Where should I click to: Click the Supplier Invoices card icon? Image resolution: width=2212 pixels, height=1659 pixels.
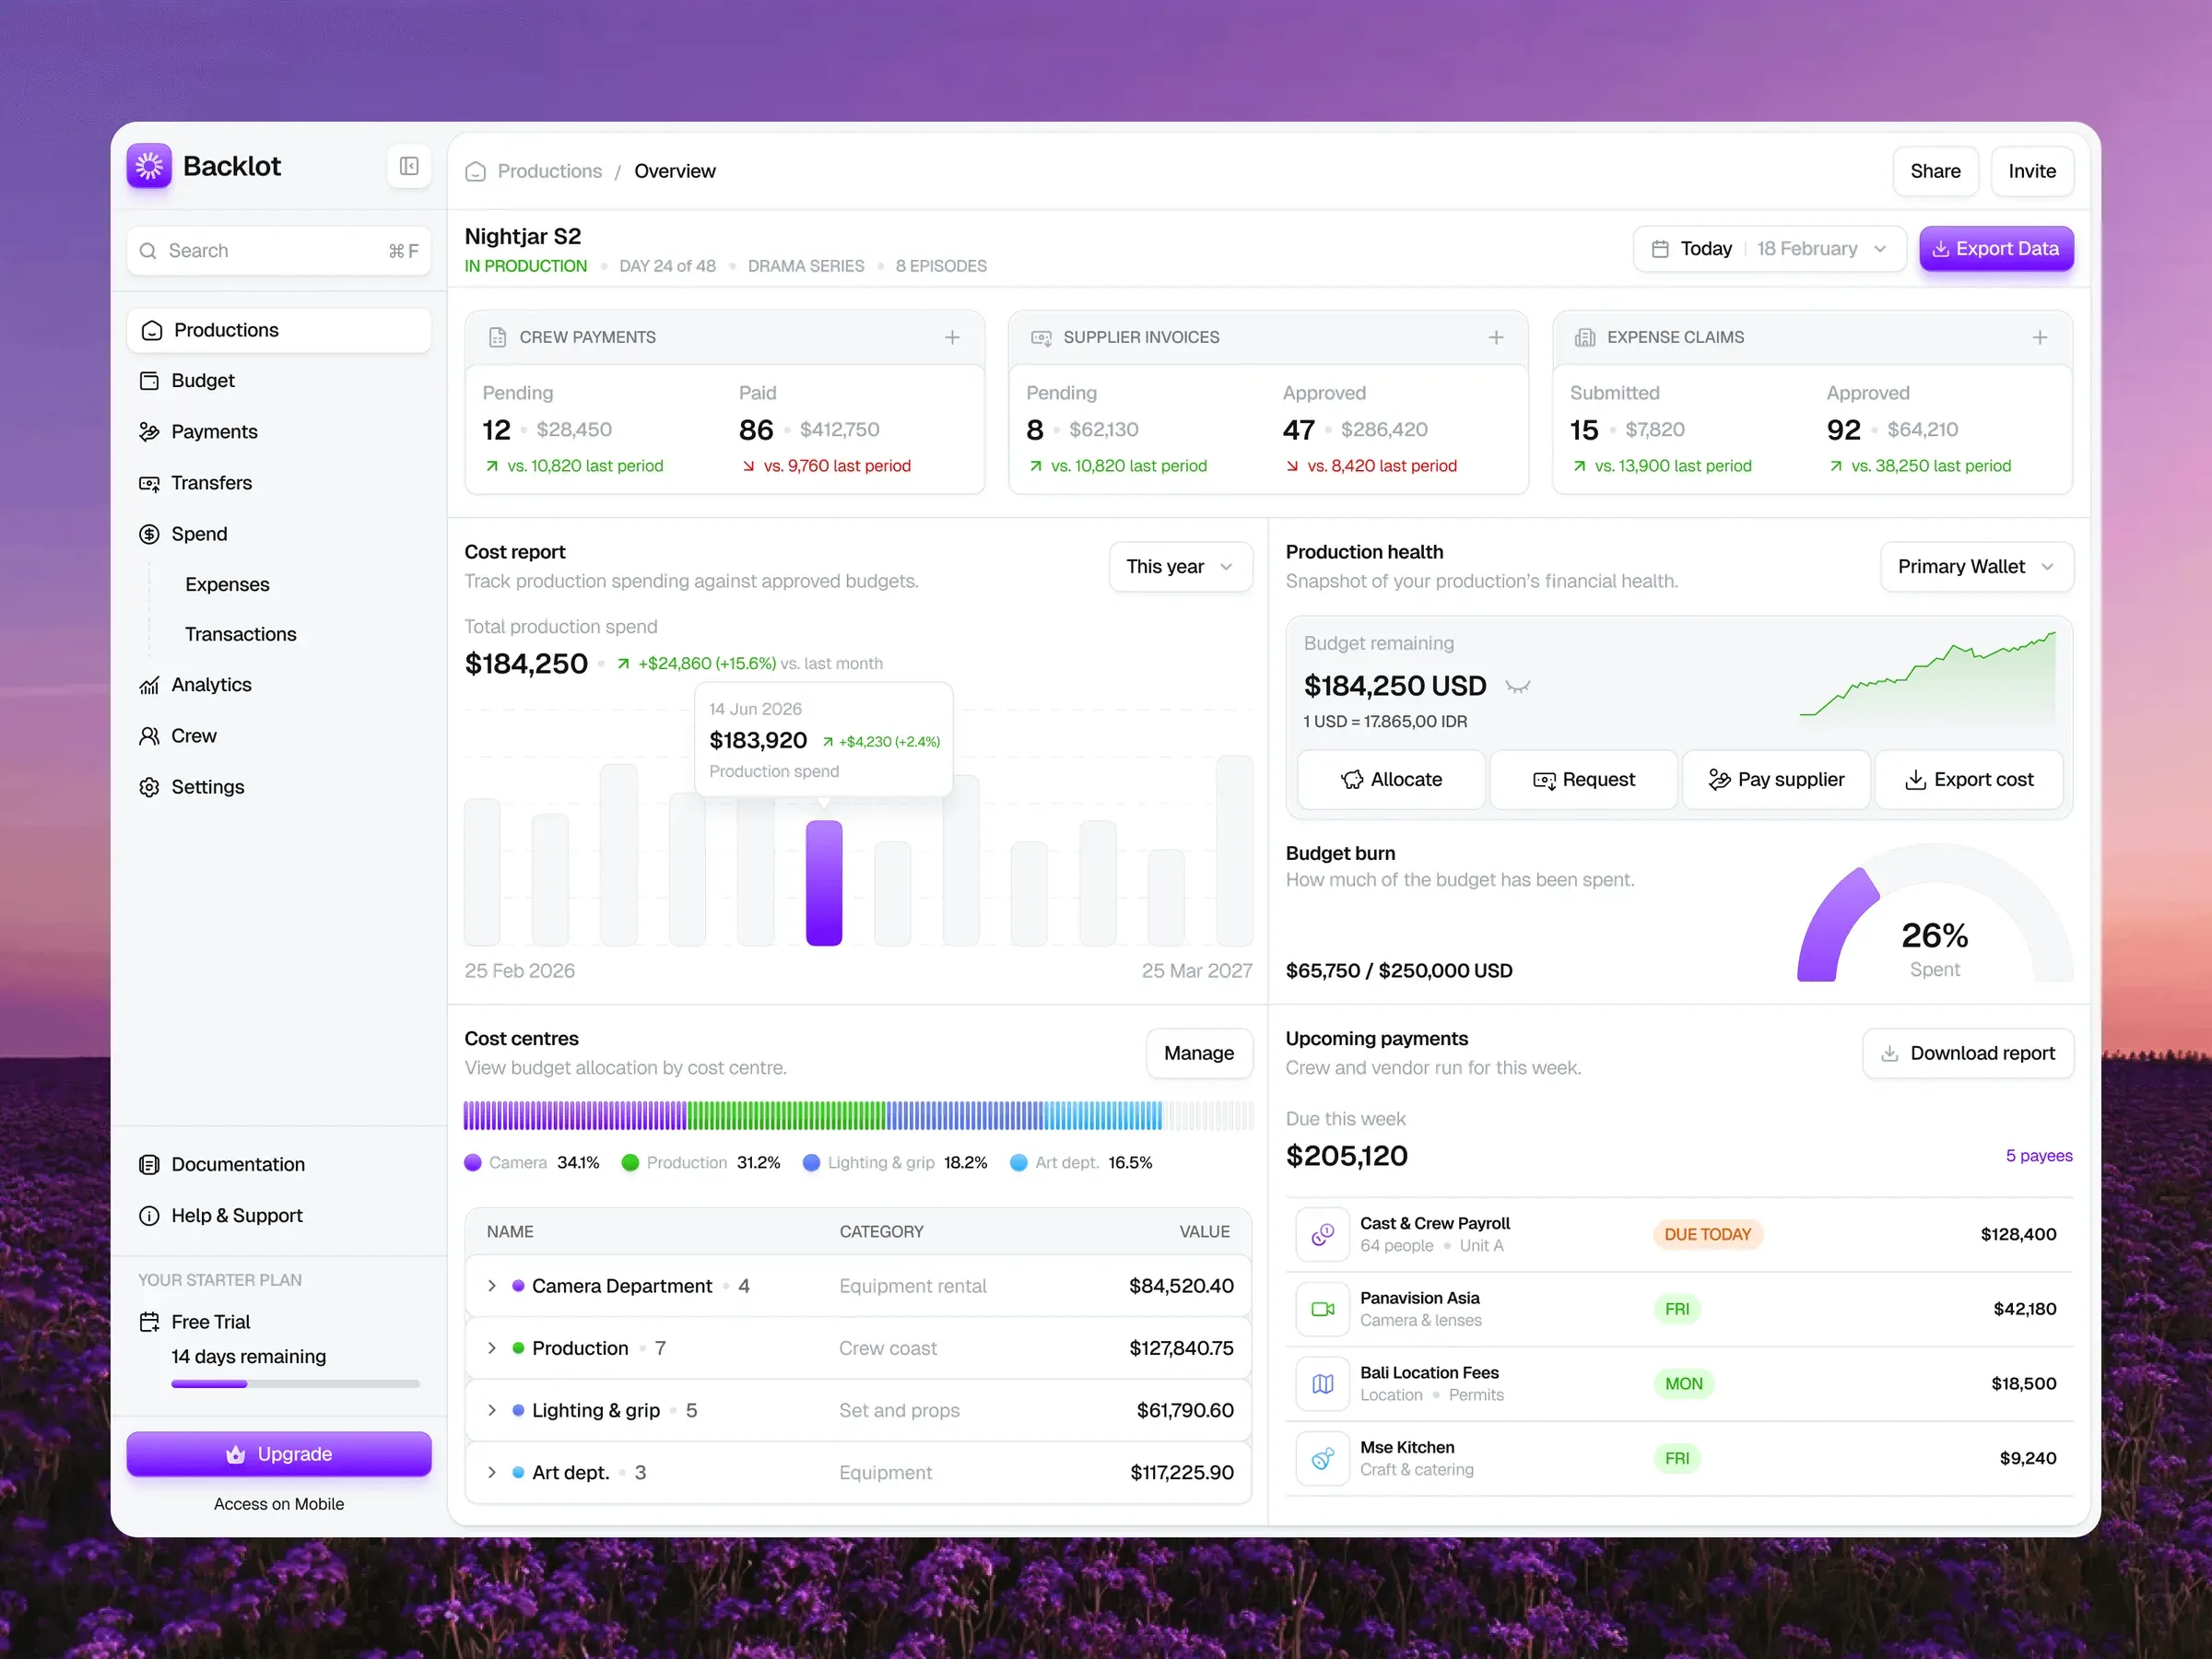1041,338
